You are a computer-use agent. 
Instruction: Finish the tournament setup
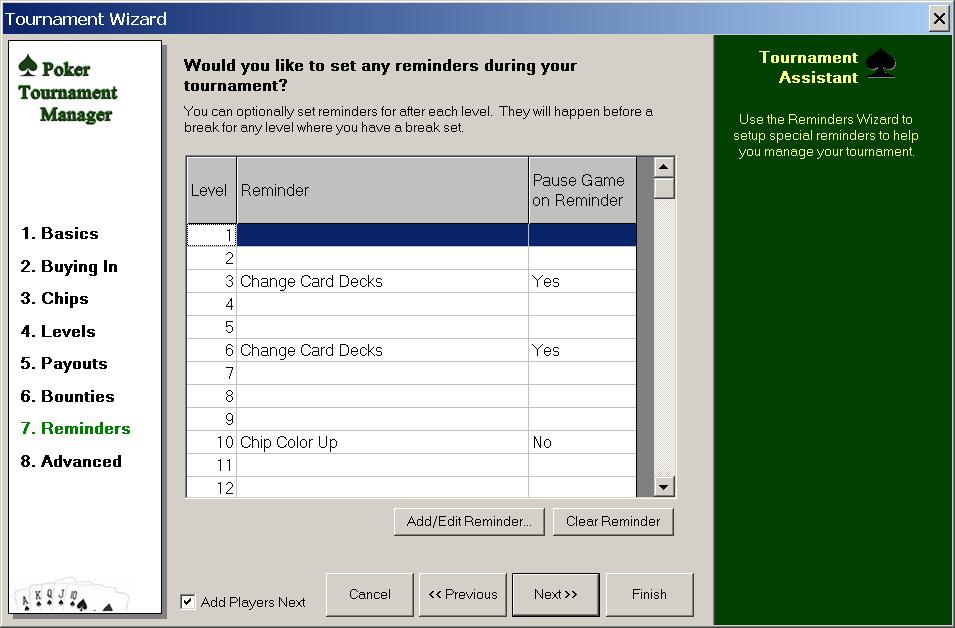click(x=649, y=594)
